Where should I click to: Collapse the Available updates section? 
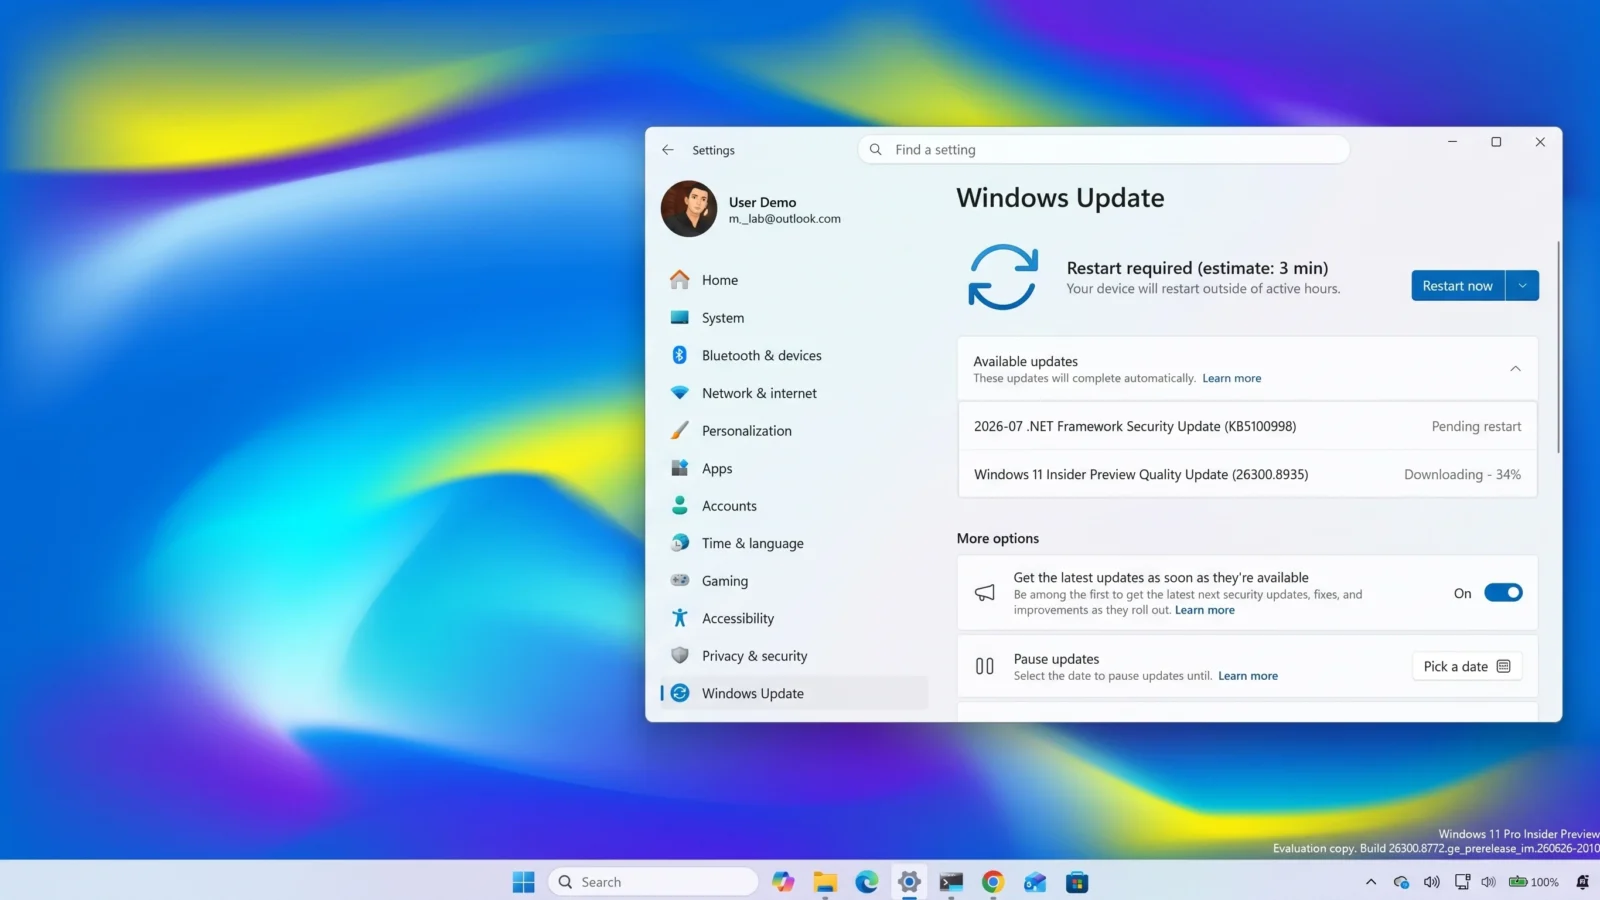point(1515,369)
